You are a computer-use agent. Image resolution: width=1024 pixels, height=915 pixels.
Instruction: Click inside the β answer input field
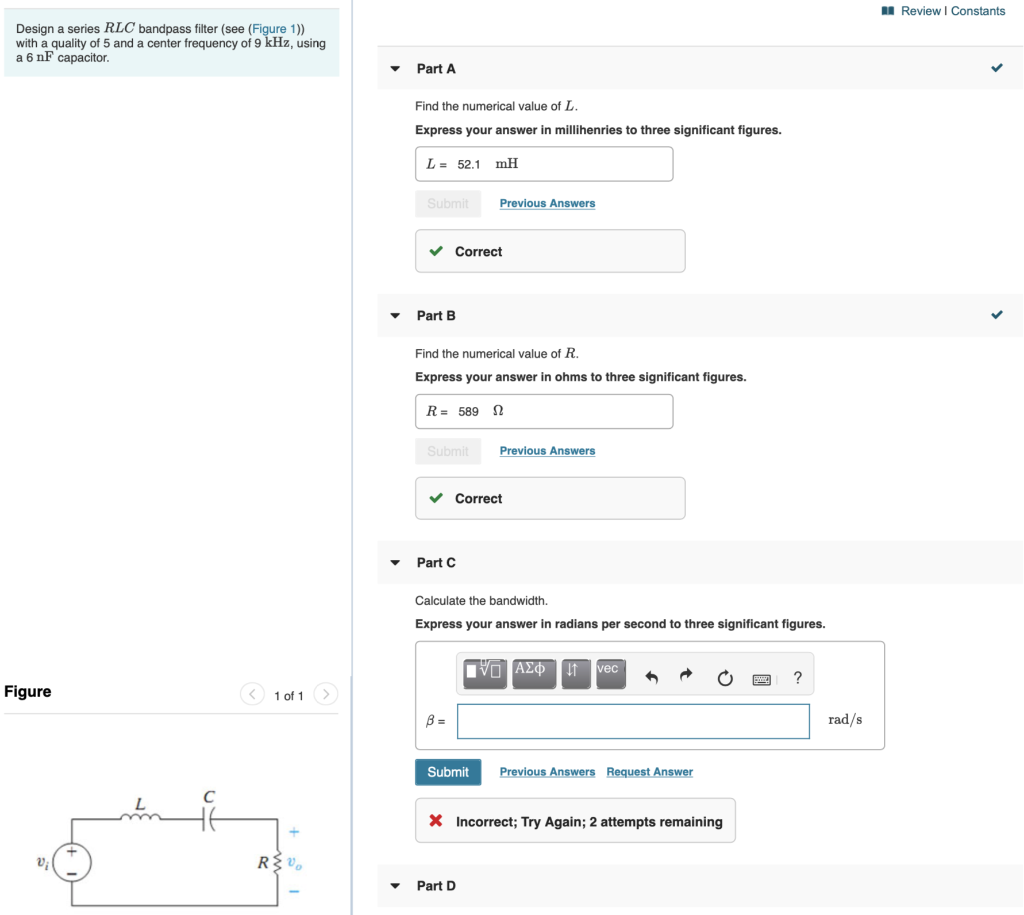point(632,721)
